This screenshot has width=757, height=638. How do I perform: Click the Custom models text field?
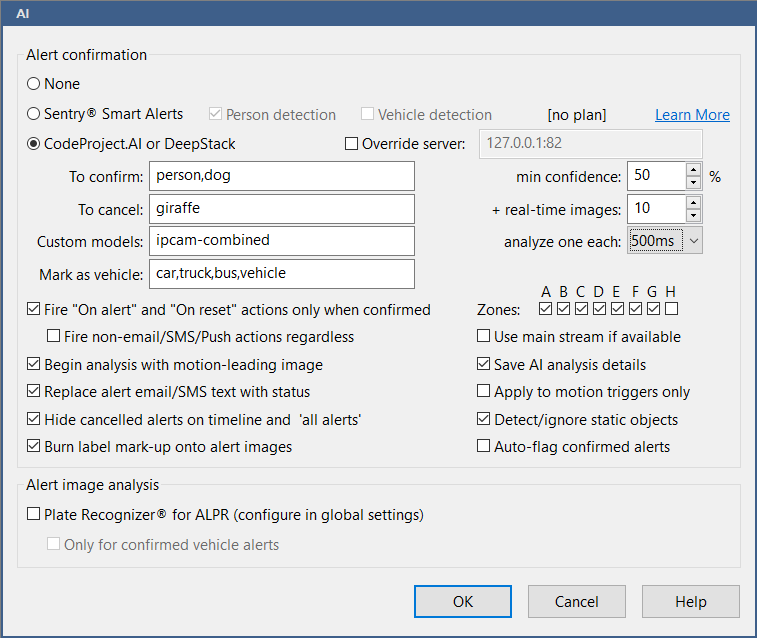[x=281, y=241]
